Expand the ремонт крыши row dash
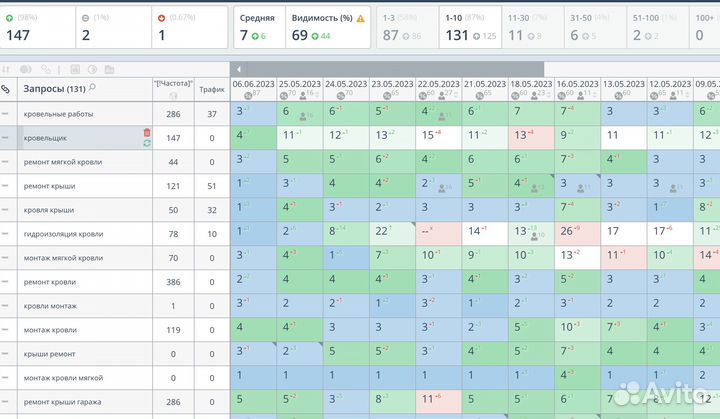Image resolution: width=720 pixels, height=419 pixels. tap(6, 186)
